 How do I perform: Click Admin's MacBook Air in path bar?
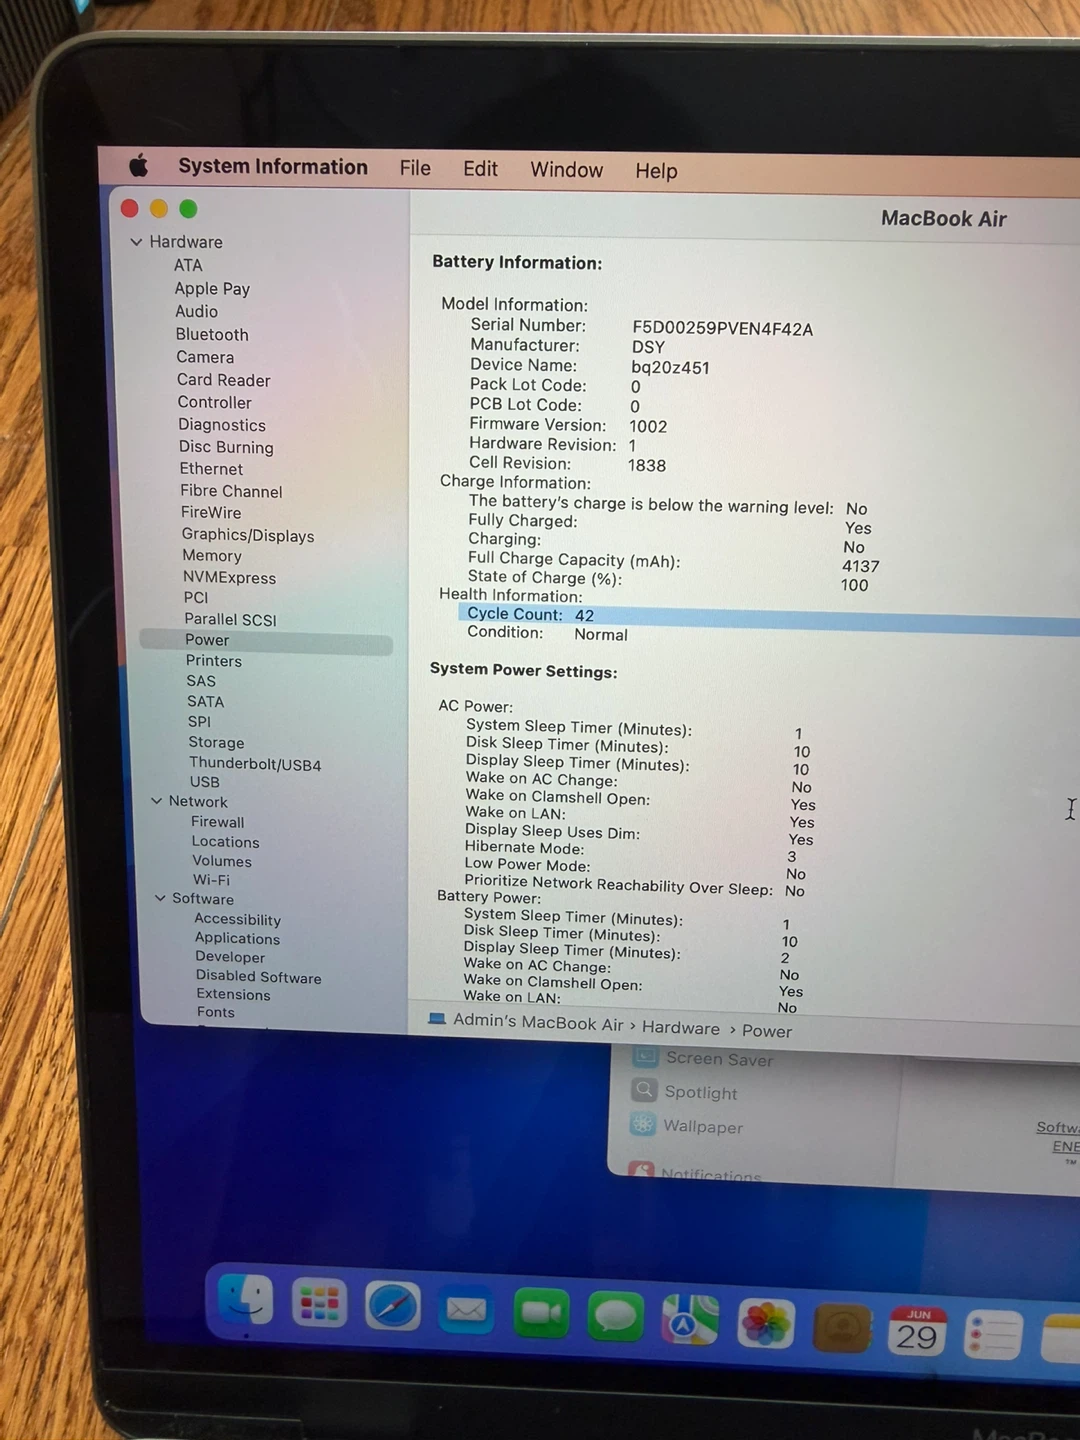[538, 1022]
